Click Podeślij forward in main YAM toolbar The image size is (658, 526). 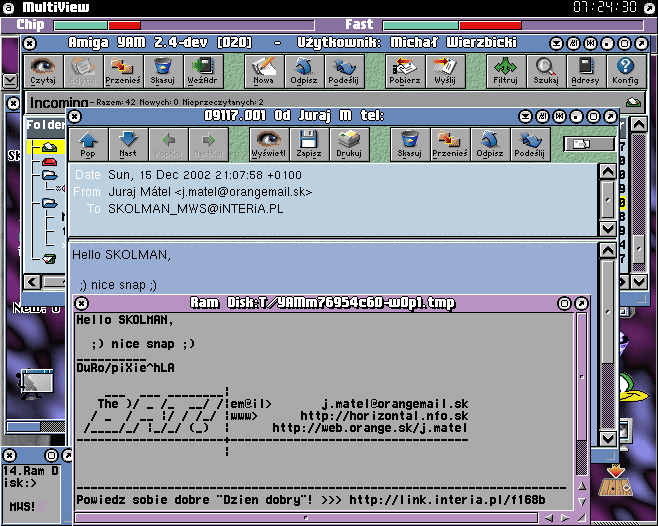coord(344,71)
